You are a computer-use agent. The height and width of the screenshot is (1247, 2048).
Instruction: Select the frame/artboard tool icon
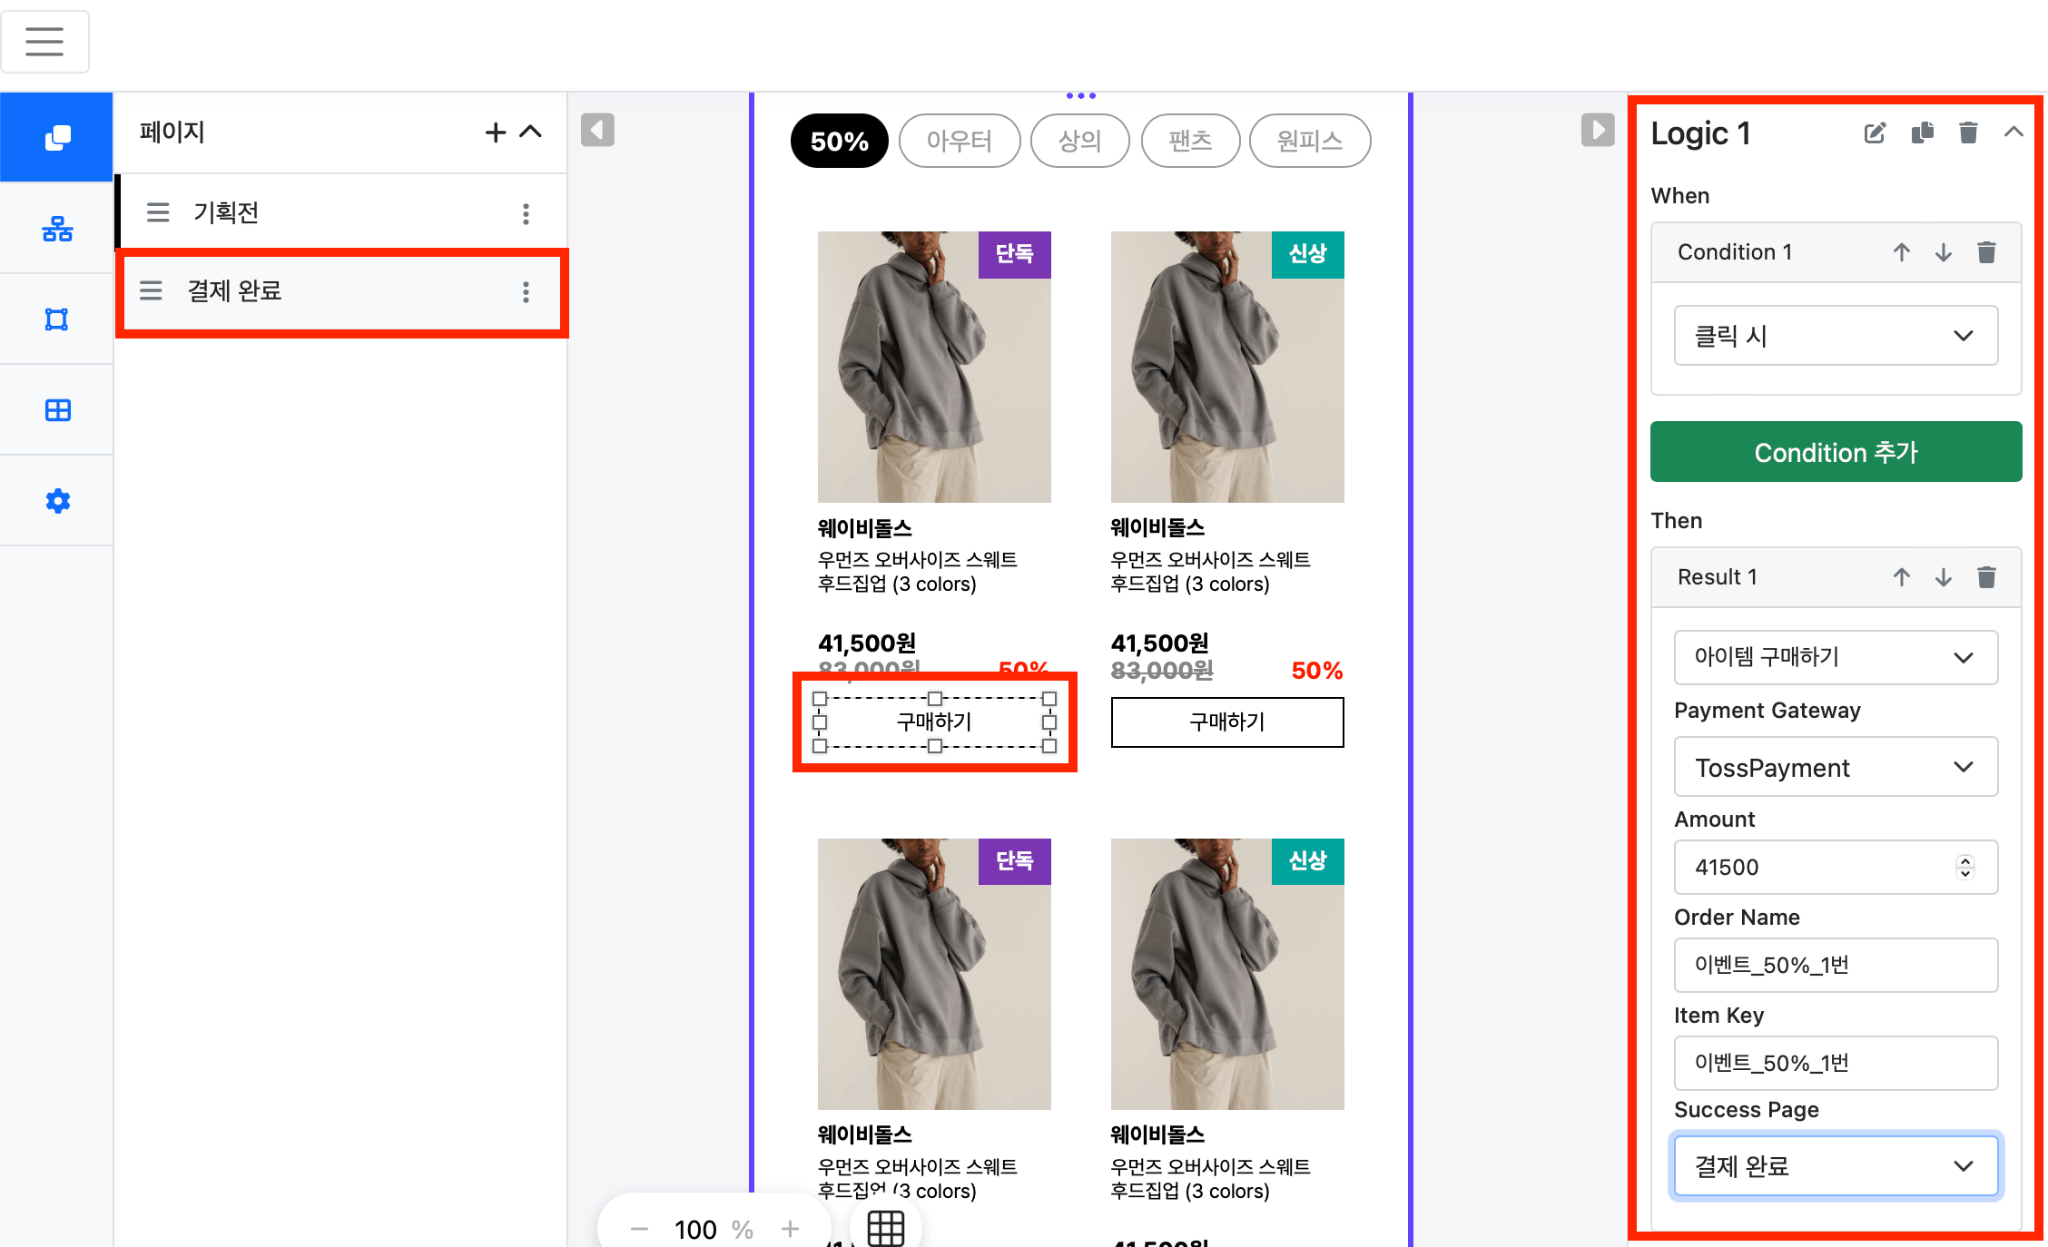click(57, 318)
